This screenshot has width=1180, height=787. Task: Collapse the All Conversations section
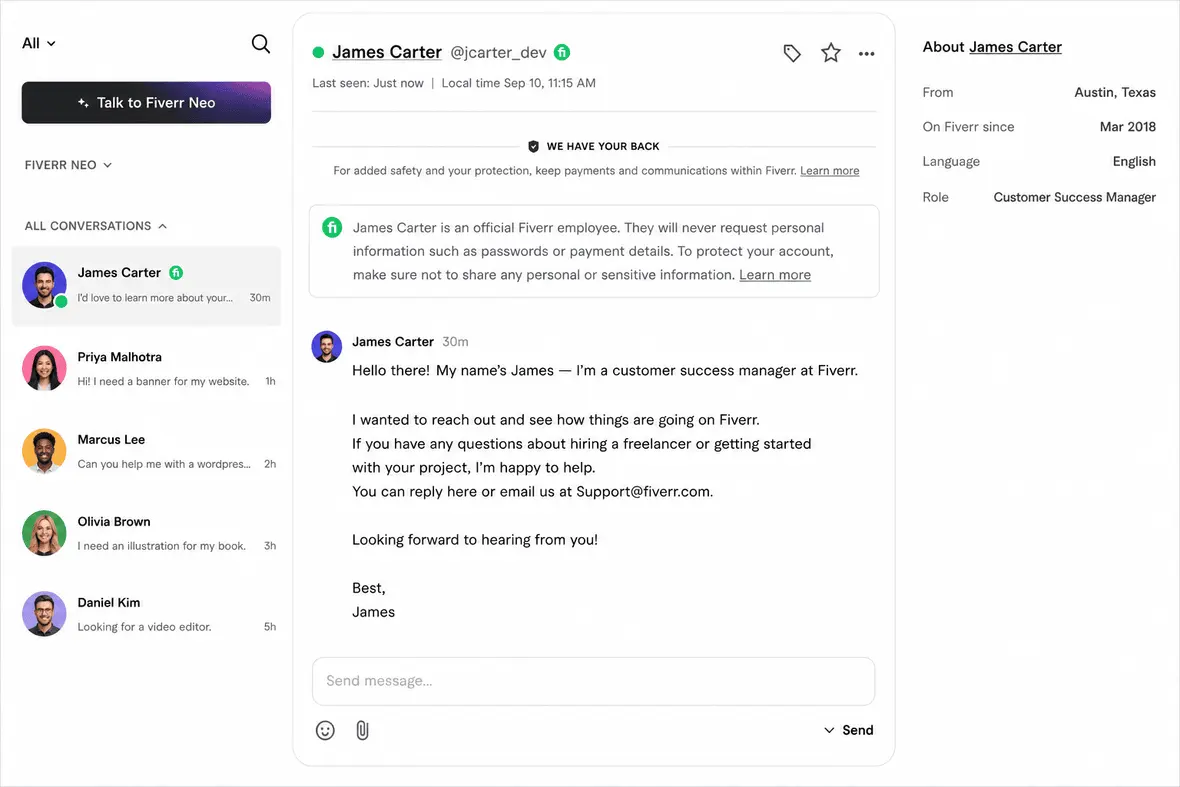[x=96, y=226]
